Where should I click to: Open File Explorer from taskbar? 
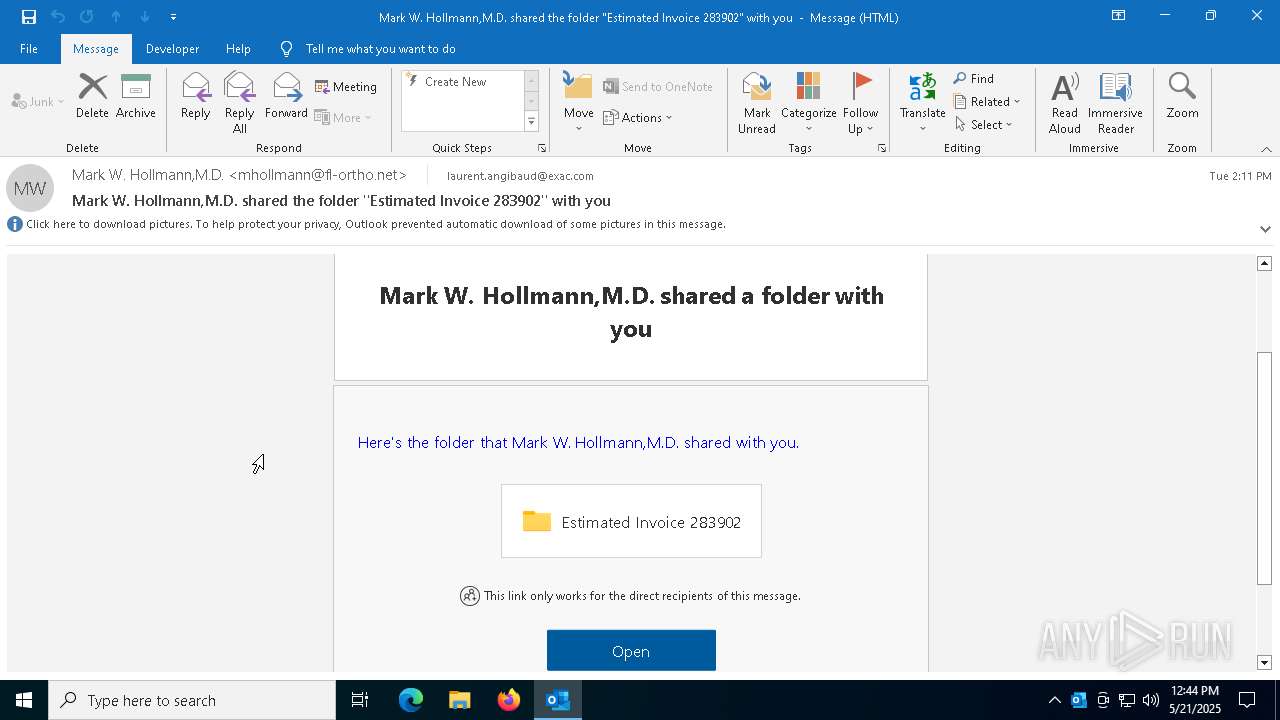point(459,700)
